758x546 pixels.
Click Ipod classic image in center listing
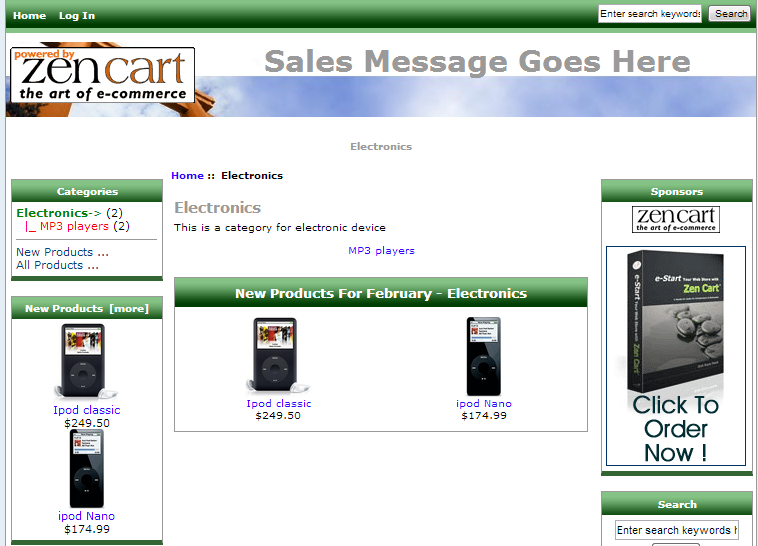tap(278, 355)
